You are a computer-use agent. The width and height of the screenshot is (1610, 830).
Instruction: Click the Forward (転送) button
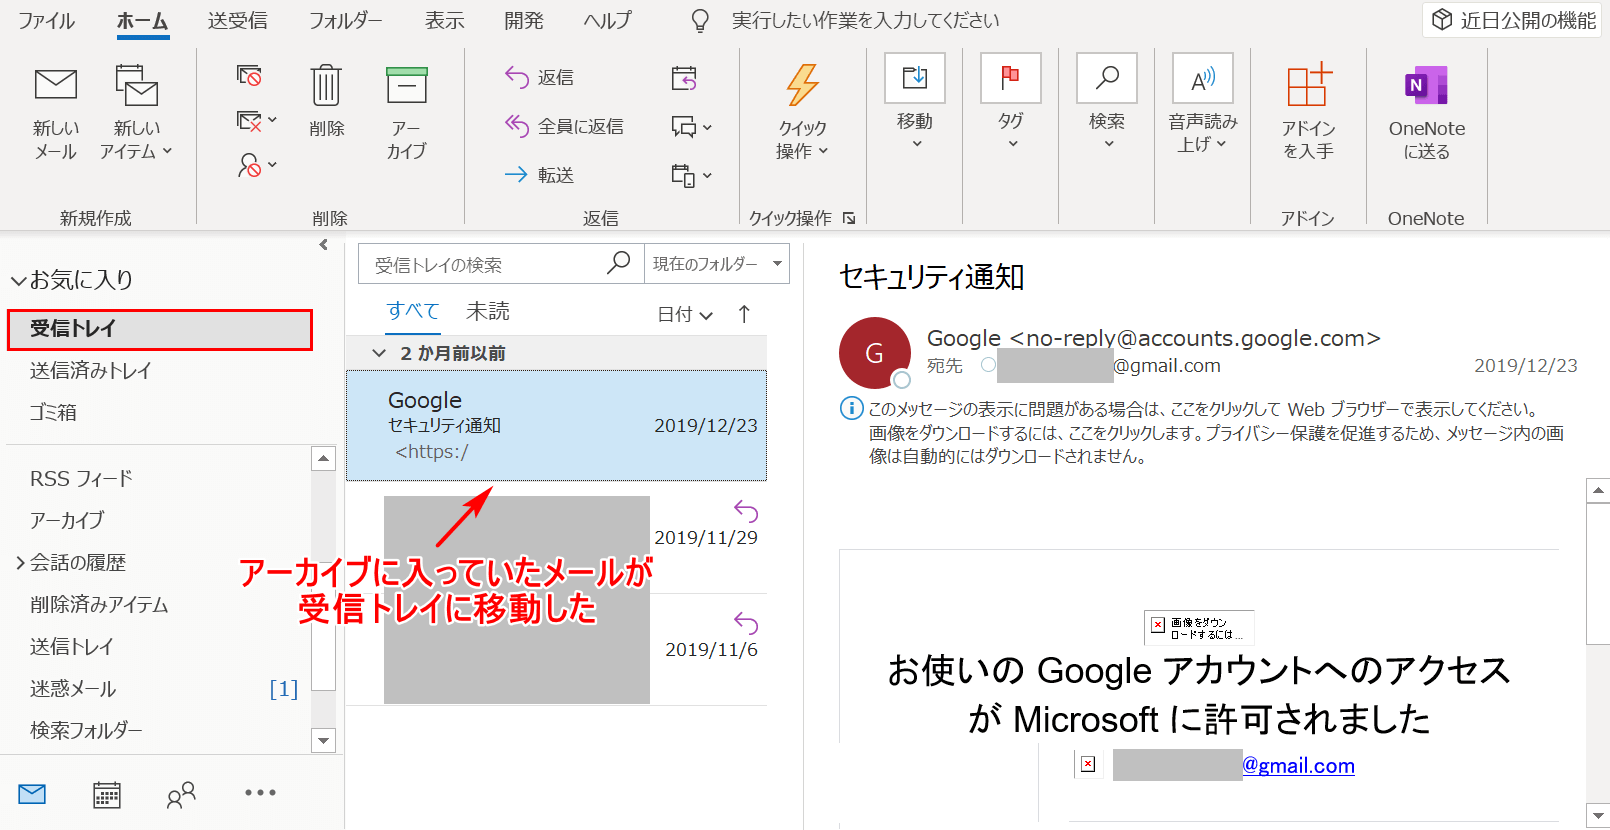[x=540, y=175]
